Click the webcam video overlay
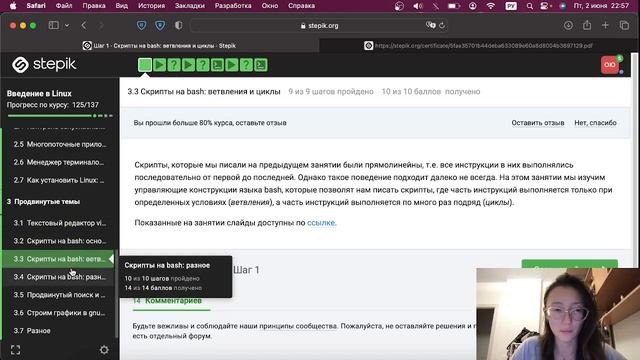The height and width of the screenshot is (360, 640). tap(558, 314)
